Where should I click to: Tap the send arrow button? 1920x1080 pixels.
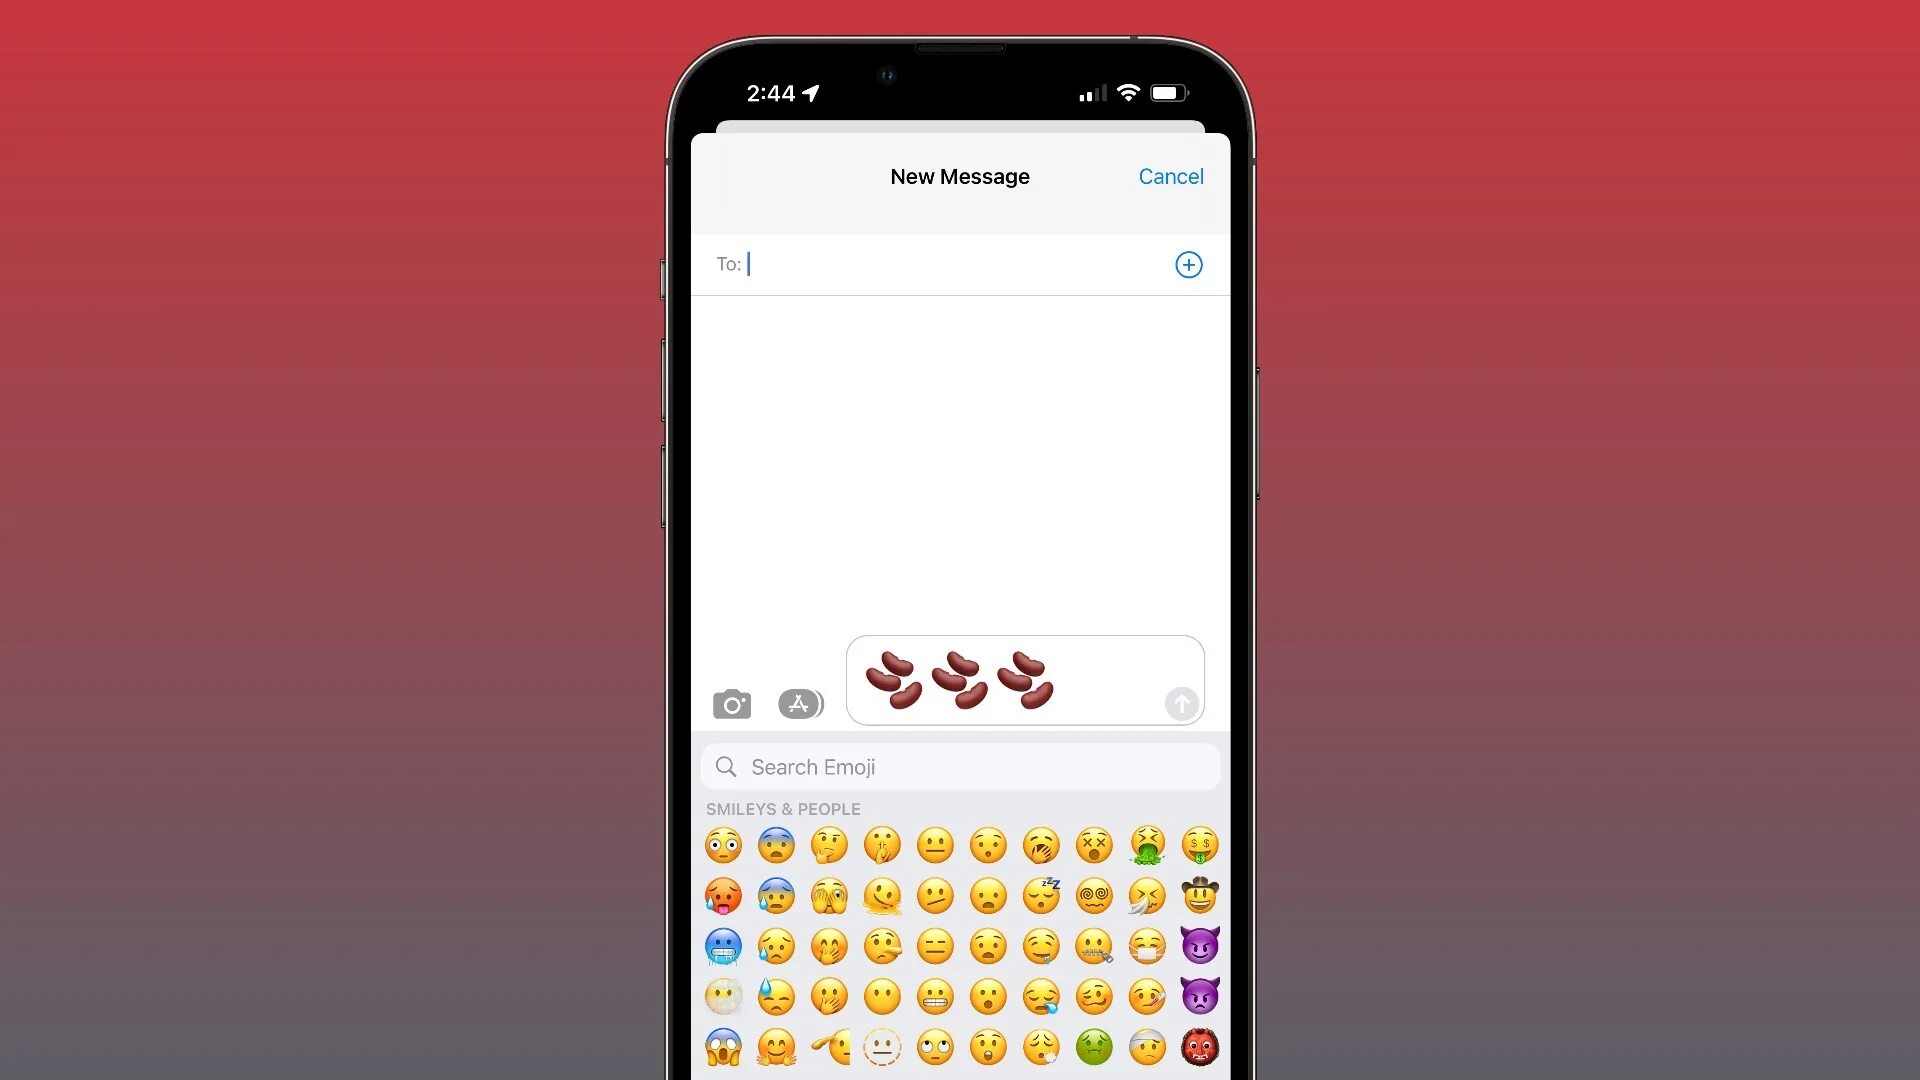(x=1180, y=703)
